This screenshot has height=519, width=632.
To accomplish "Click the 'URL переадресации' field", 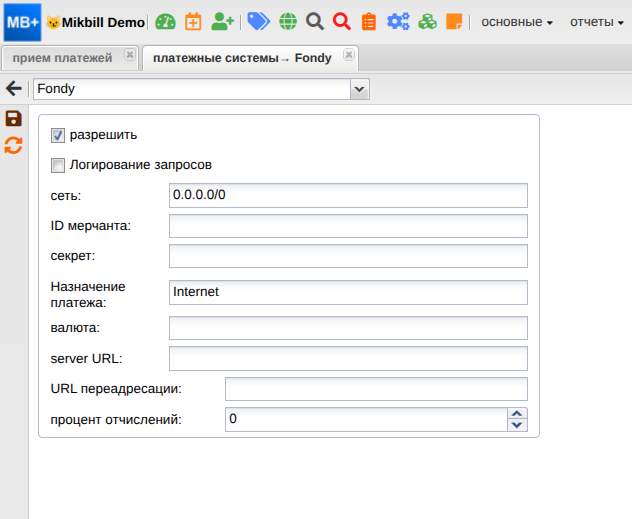I will (376, 389).
